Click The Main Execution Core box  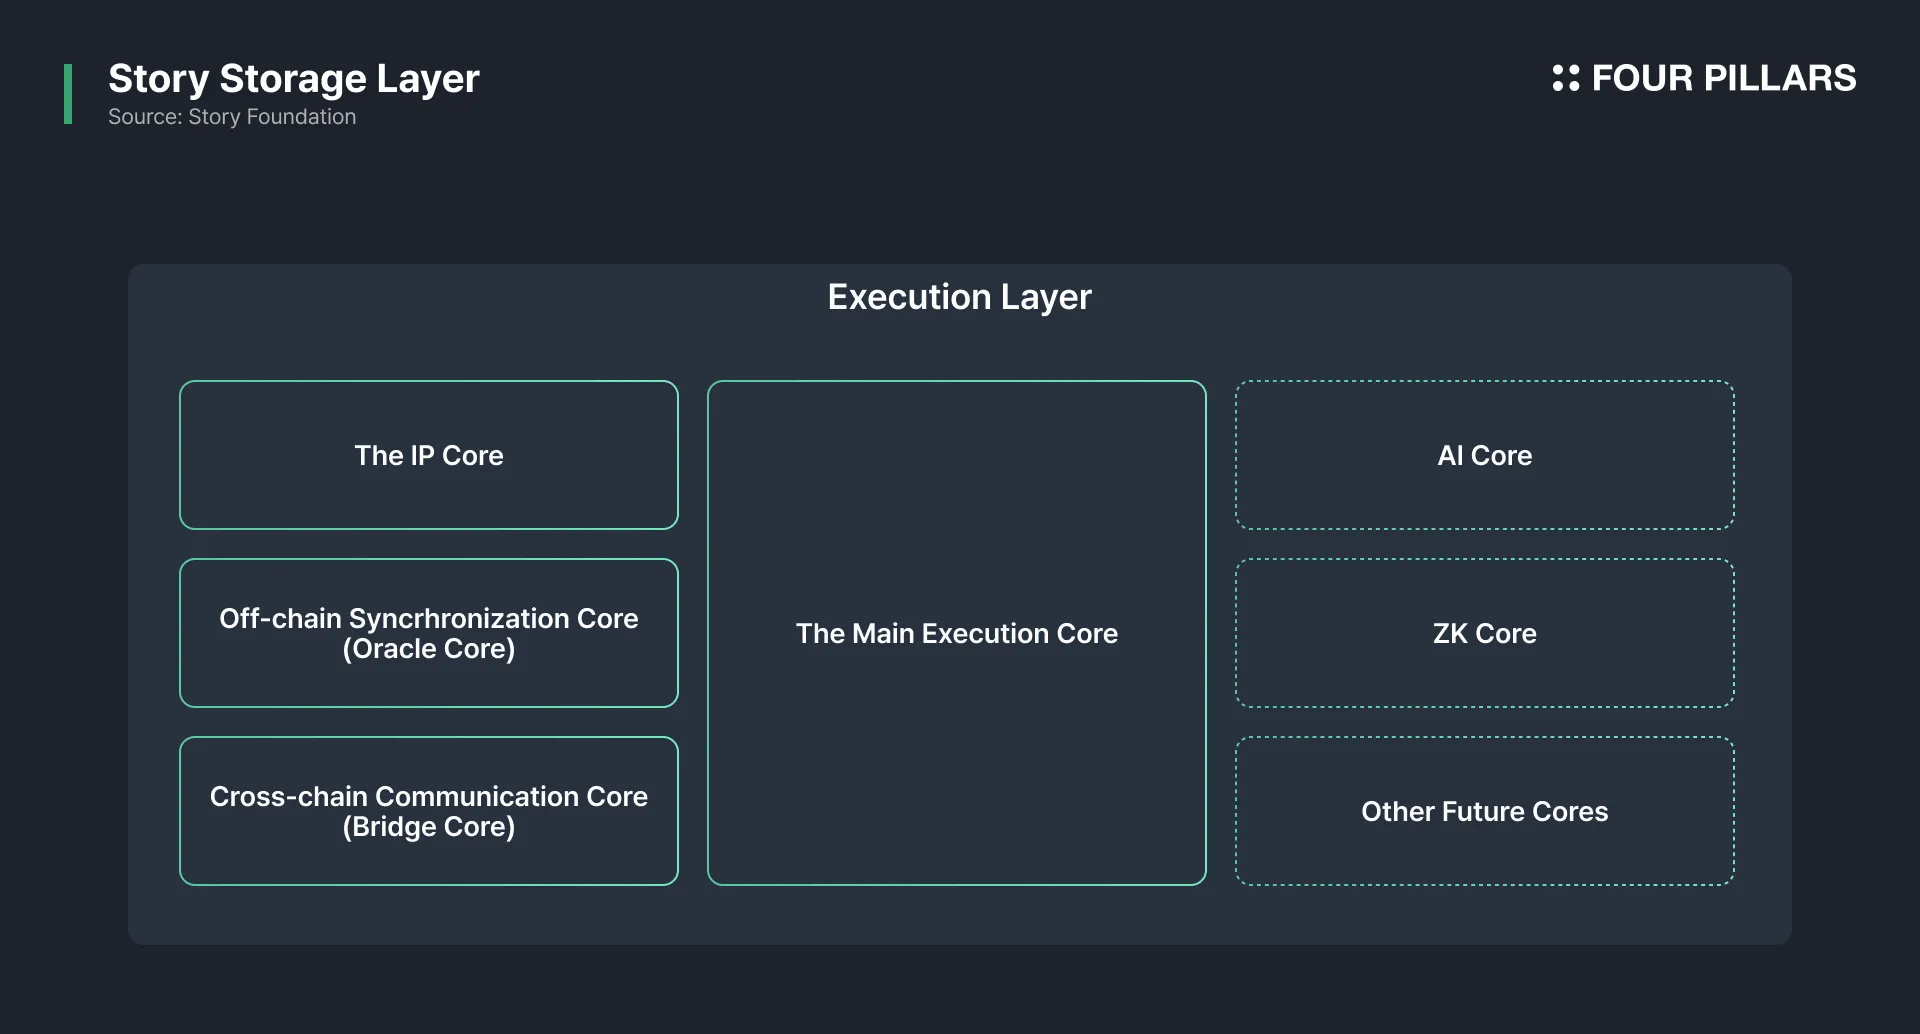(x=957, y=633)
